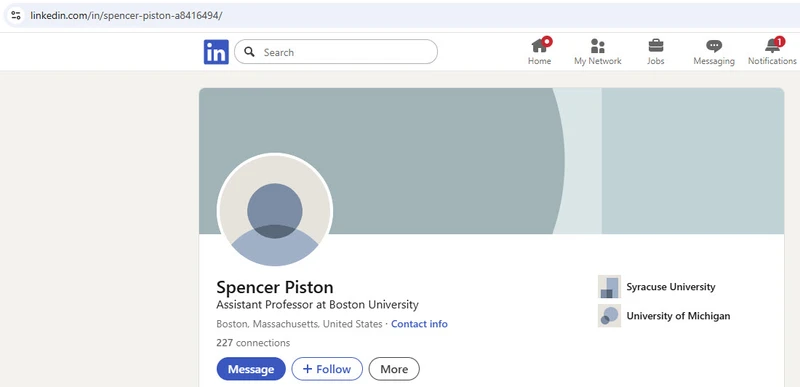Viewport: 800px width, 387px height.
Task: Open University of Michigan link
Action: (x=678, y=316)
